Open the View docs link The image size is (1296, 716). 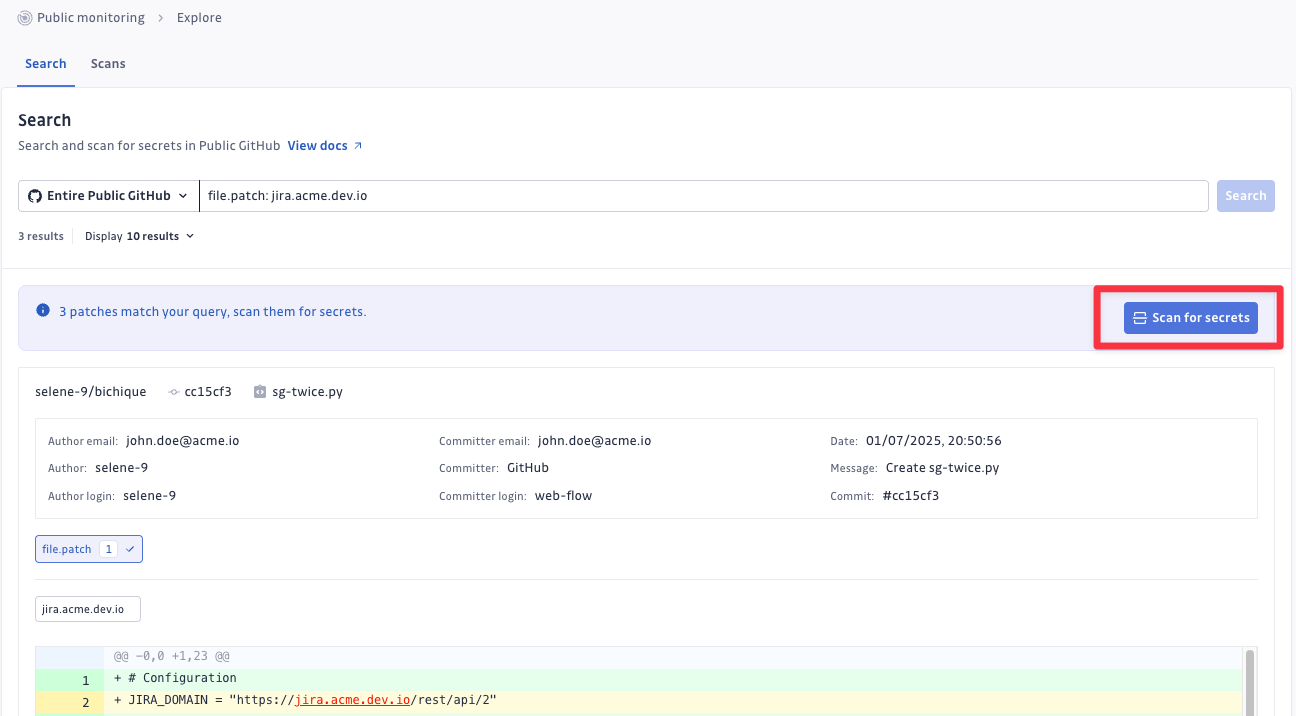tap(317, 146)
